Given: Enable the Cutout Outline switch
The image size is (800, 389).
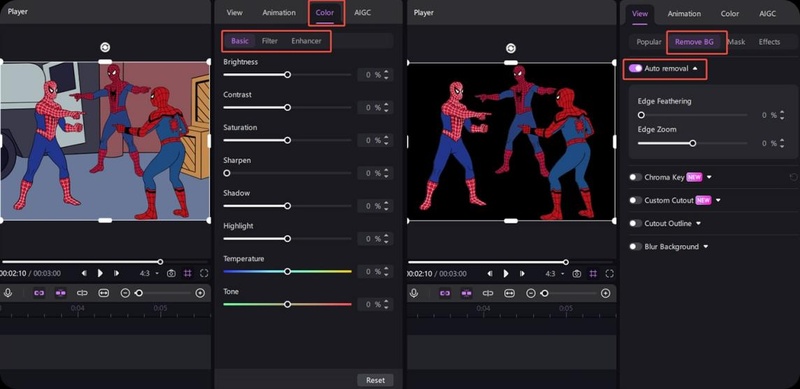Looking at the screenshot, I should pos(635,223).
